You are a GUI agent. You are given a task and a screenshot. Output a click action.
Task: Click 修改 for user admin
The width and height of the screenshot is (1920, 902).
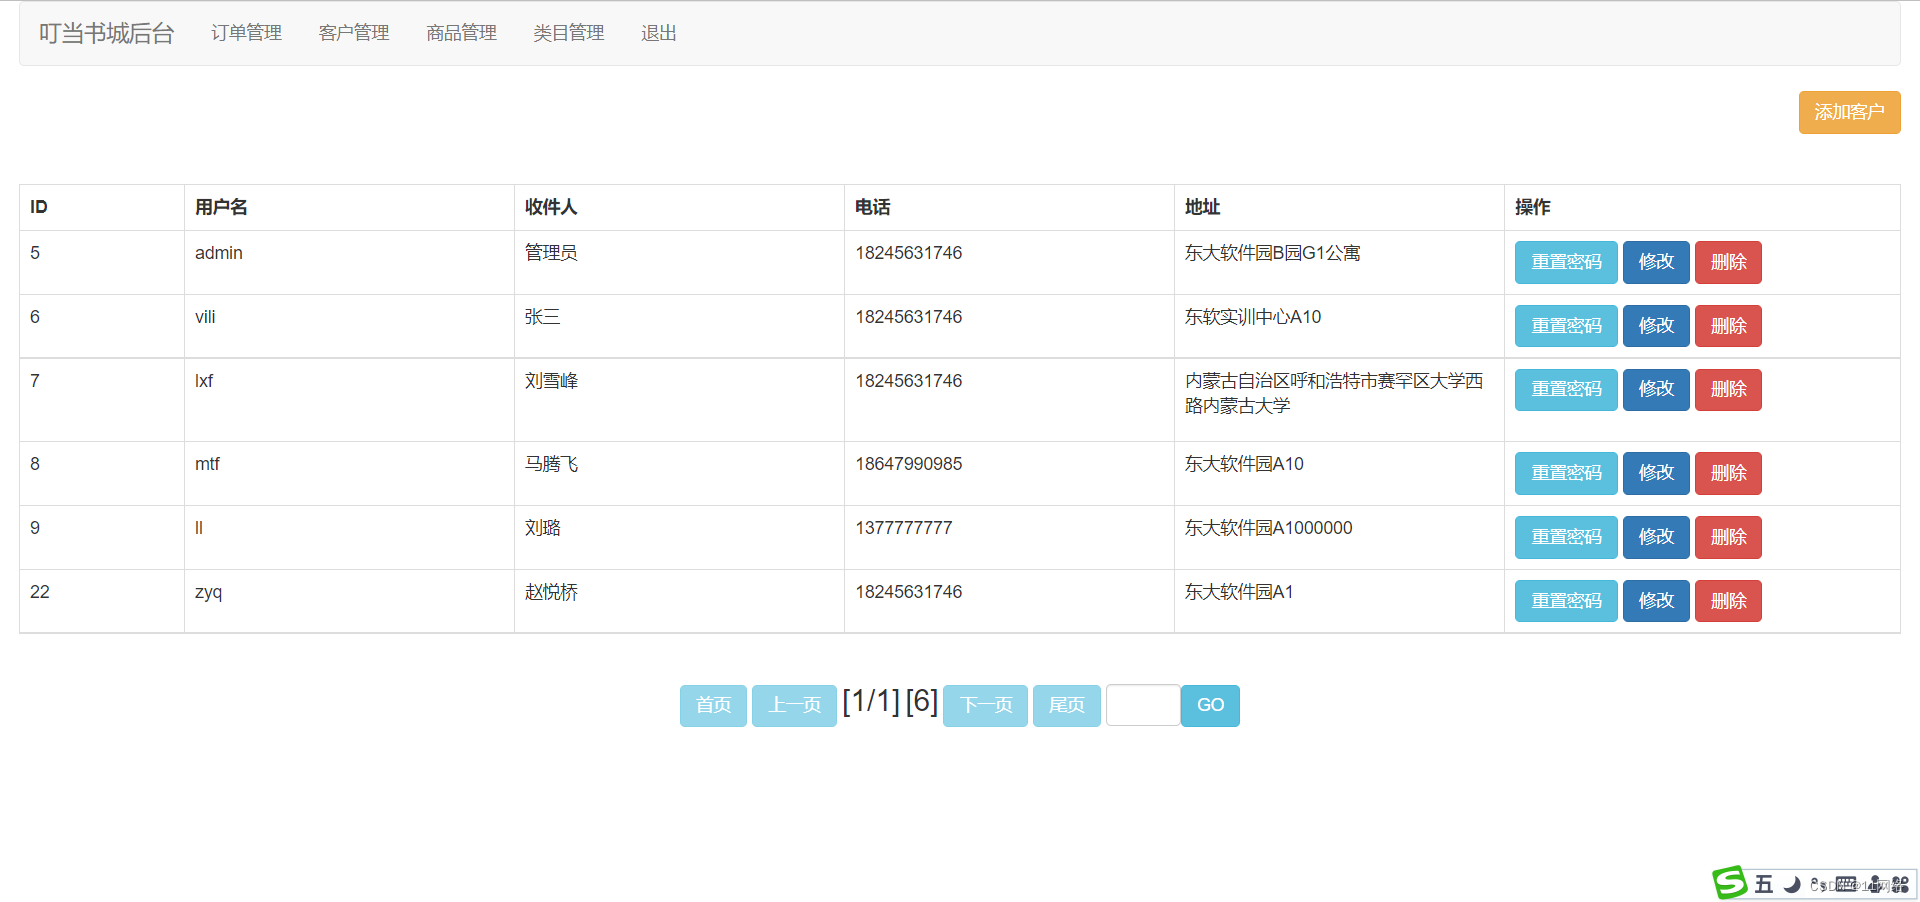click(1656, 262)
